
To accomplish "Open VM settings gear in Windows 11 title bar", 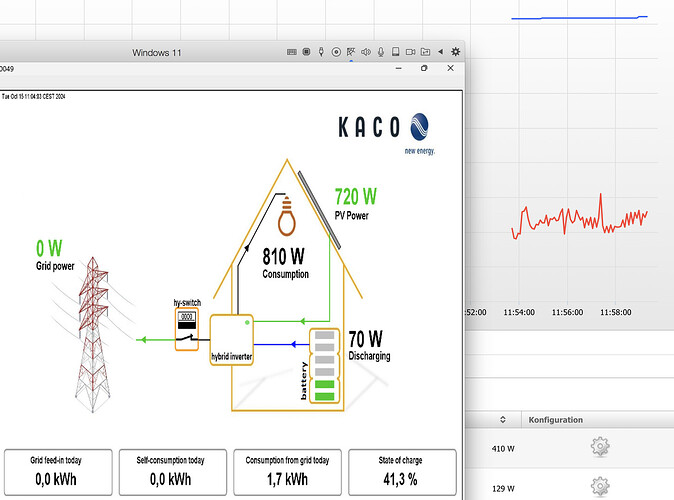I will pos(456,52).
